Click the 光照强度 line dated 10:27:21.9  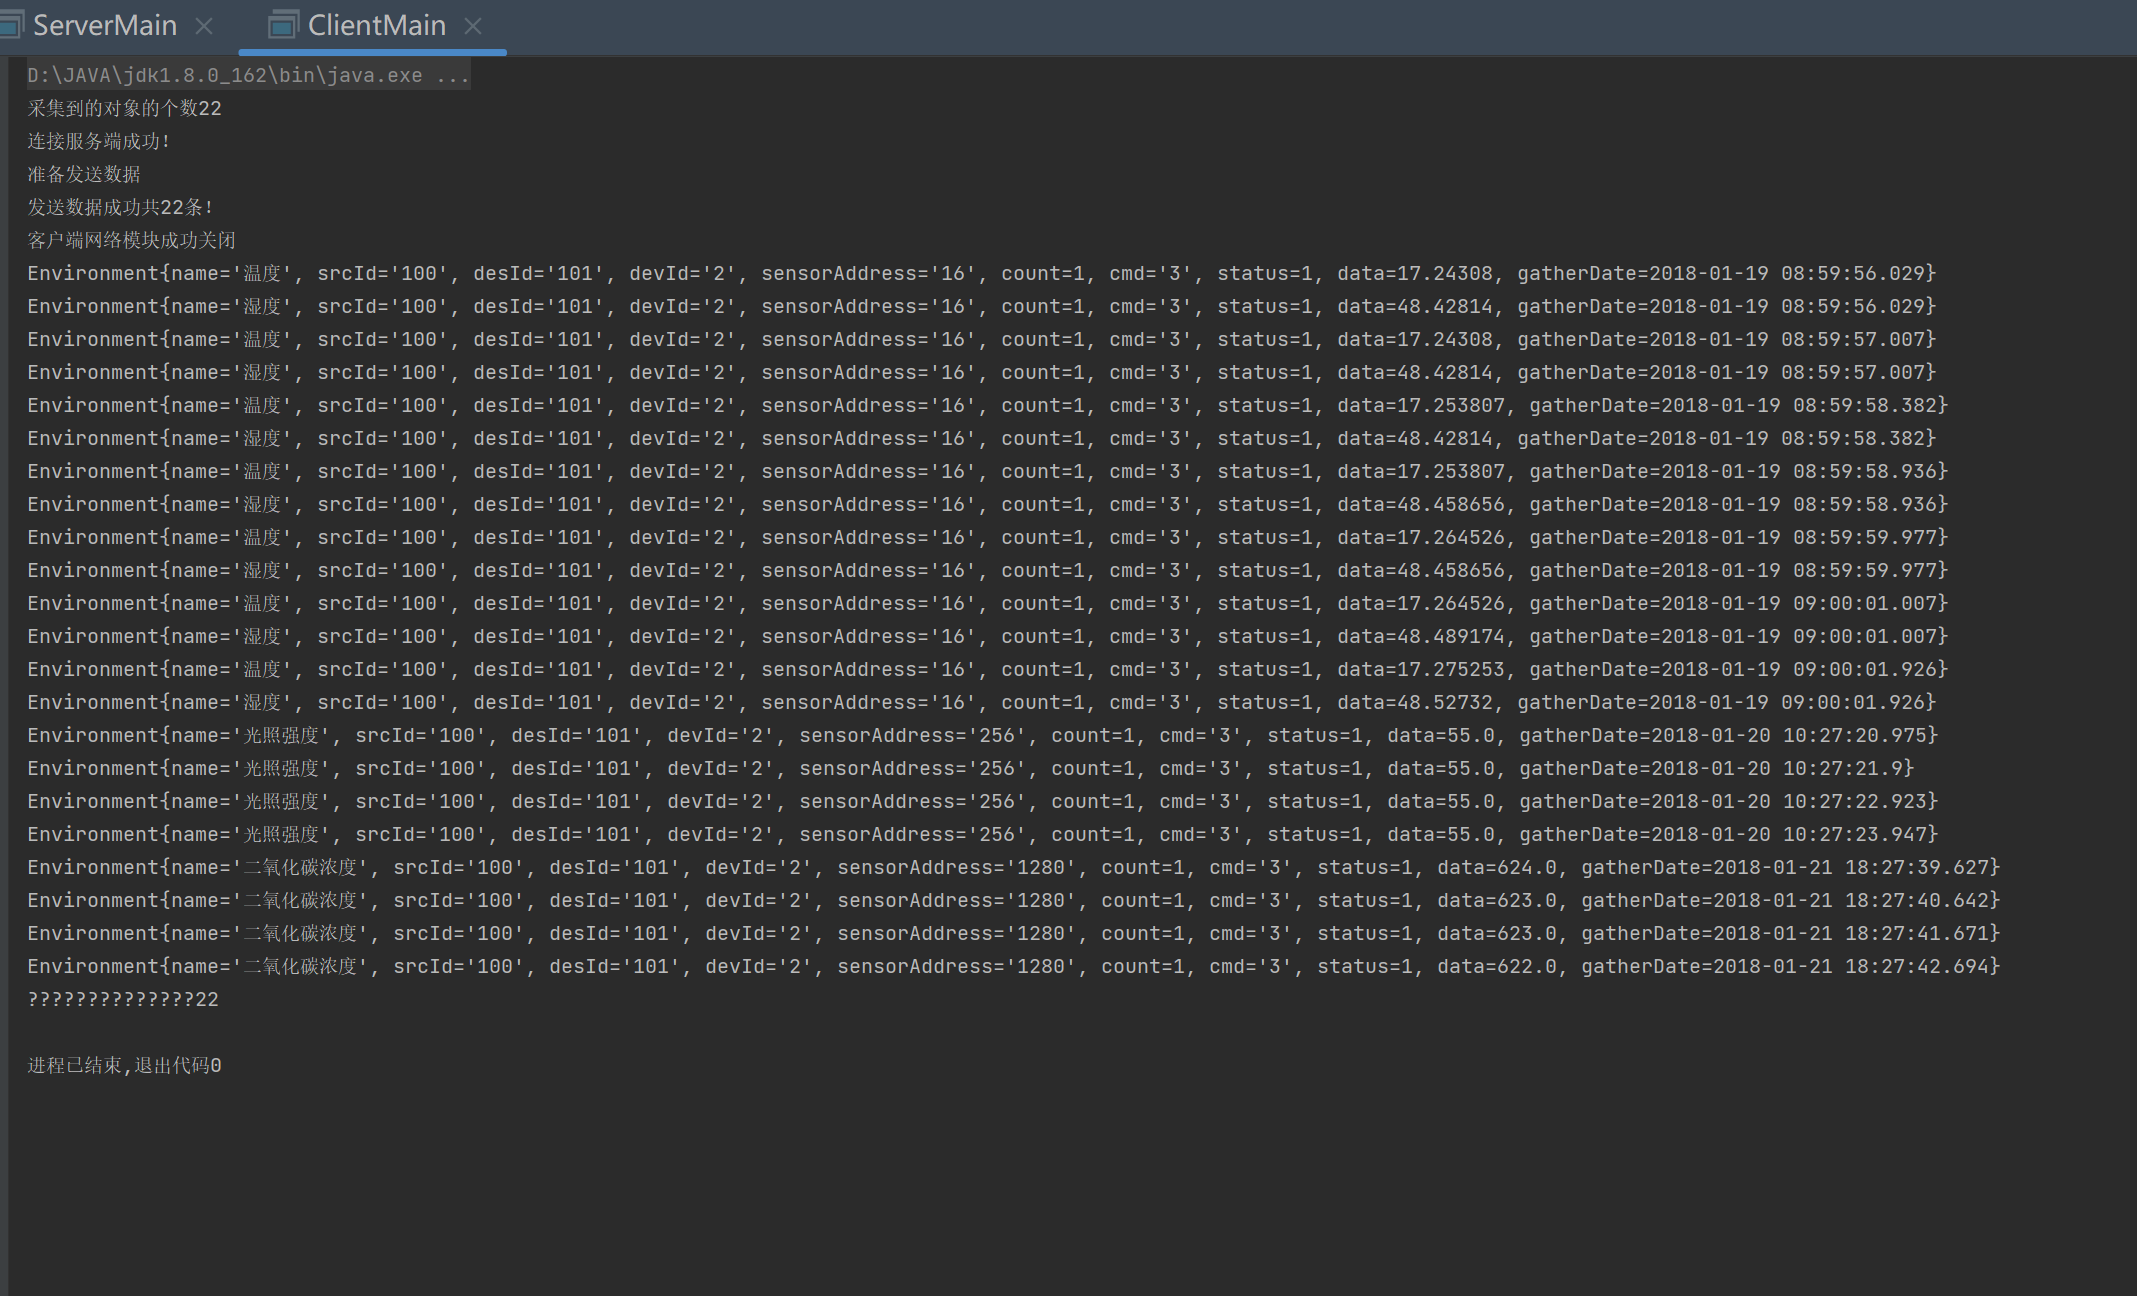[x=970, y=768]
